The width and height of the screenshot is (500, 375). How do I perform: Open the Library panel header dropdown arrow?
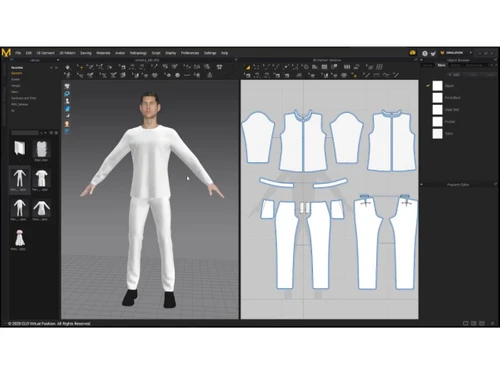[58, 60]
